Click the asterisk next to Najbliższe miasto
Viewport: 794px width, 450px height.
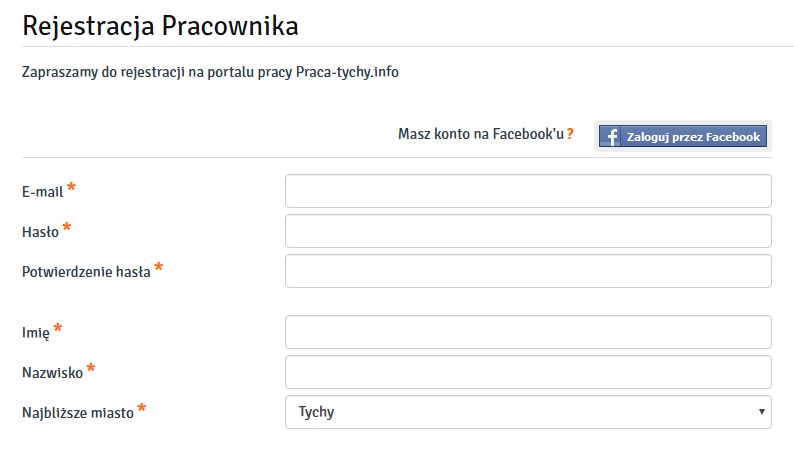click(141, 409)
